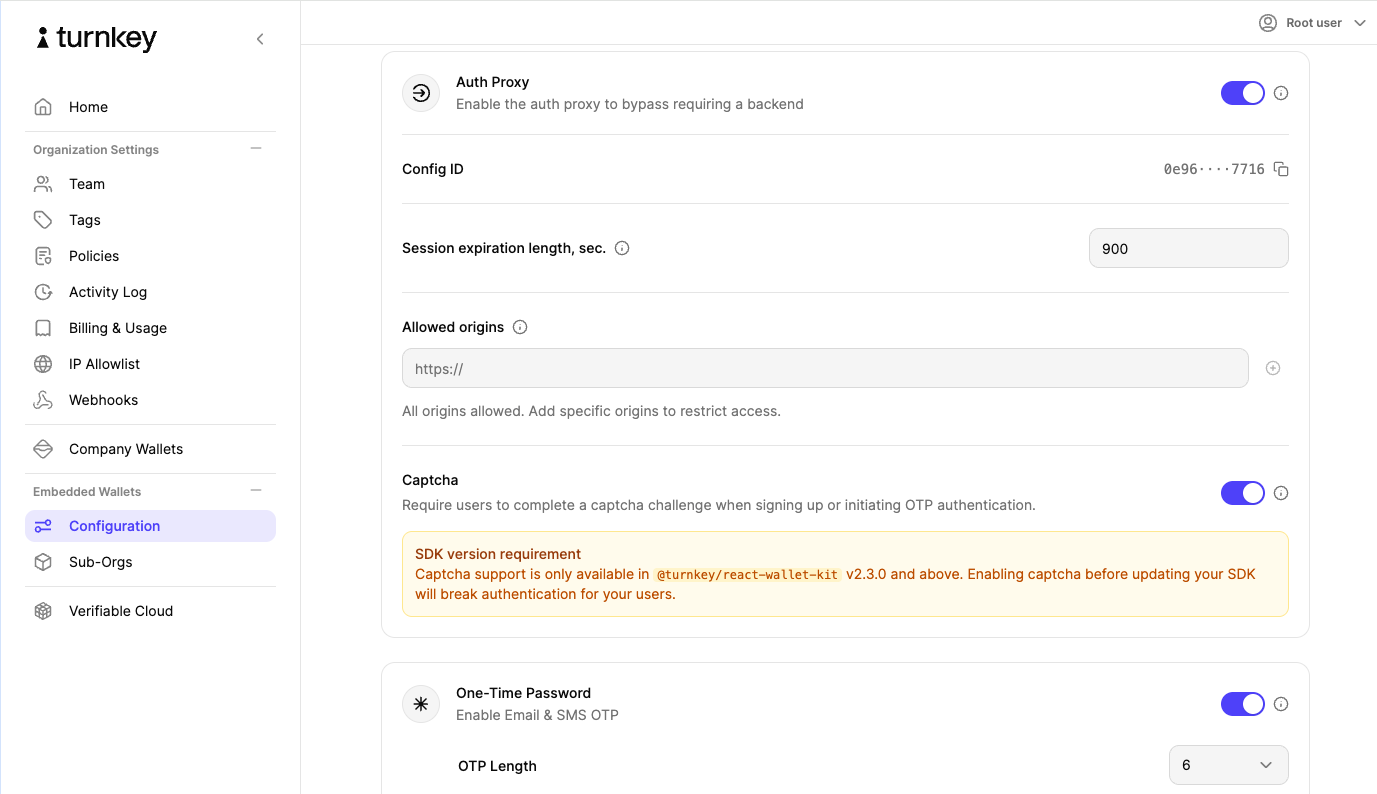Click the "All origins allowed" note
Image resolution: width=1377 pixels, height=794 pixels.
[591, 411]
